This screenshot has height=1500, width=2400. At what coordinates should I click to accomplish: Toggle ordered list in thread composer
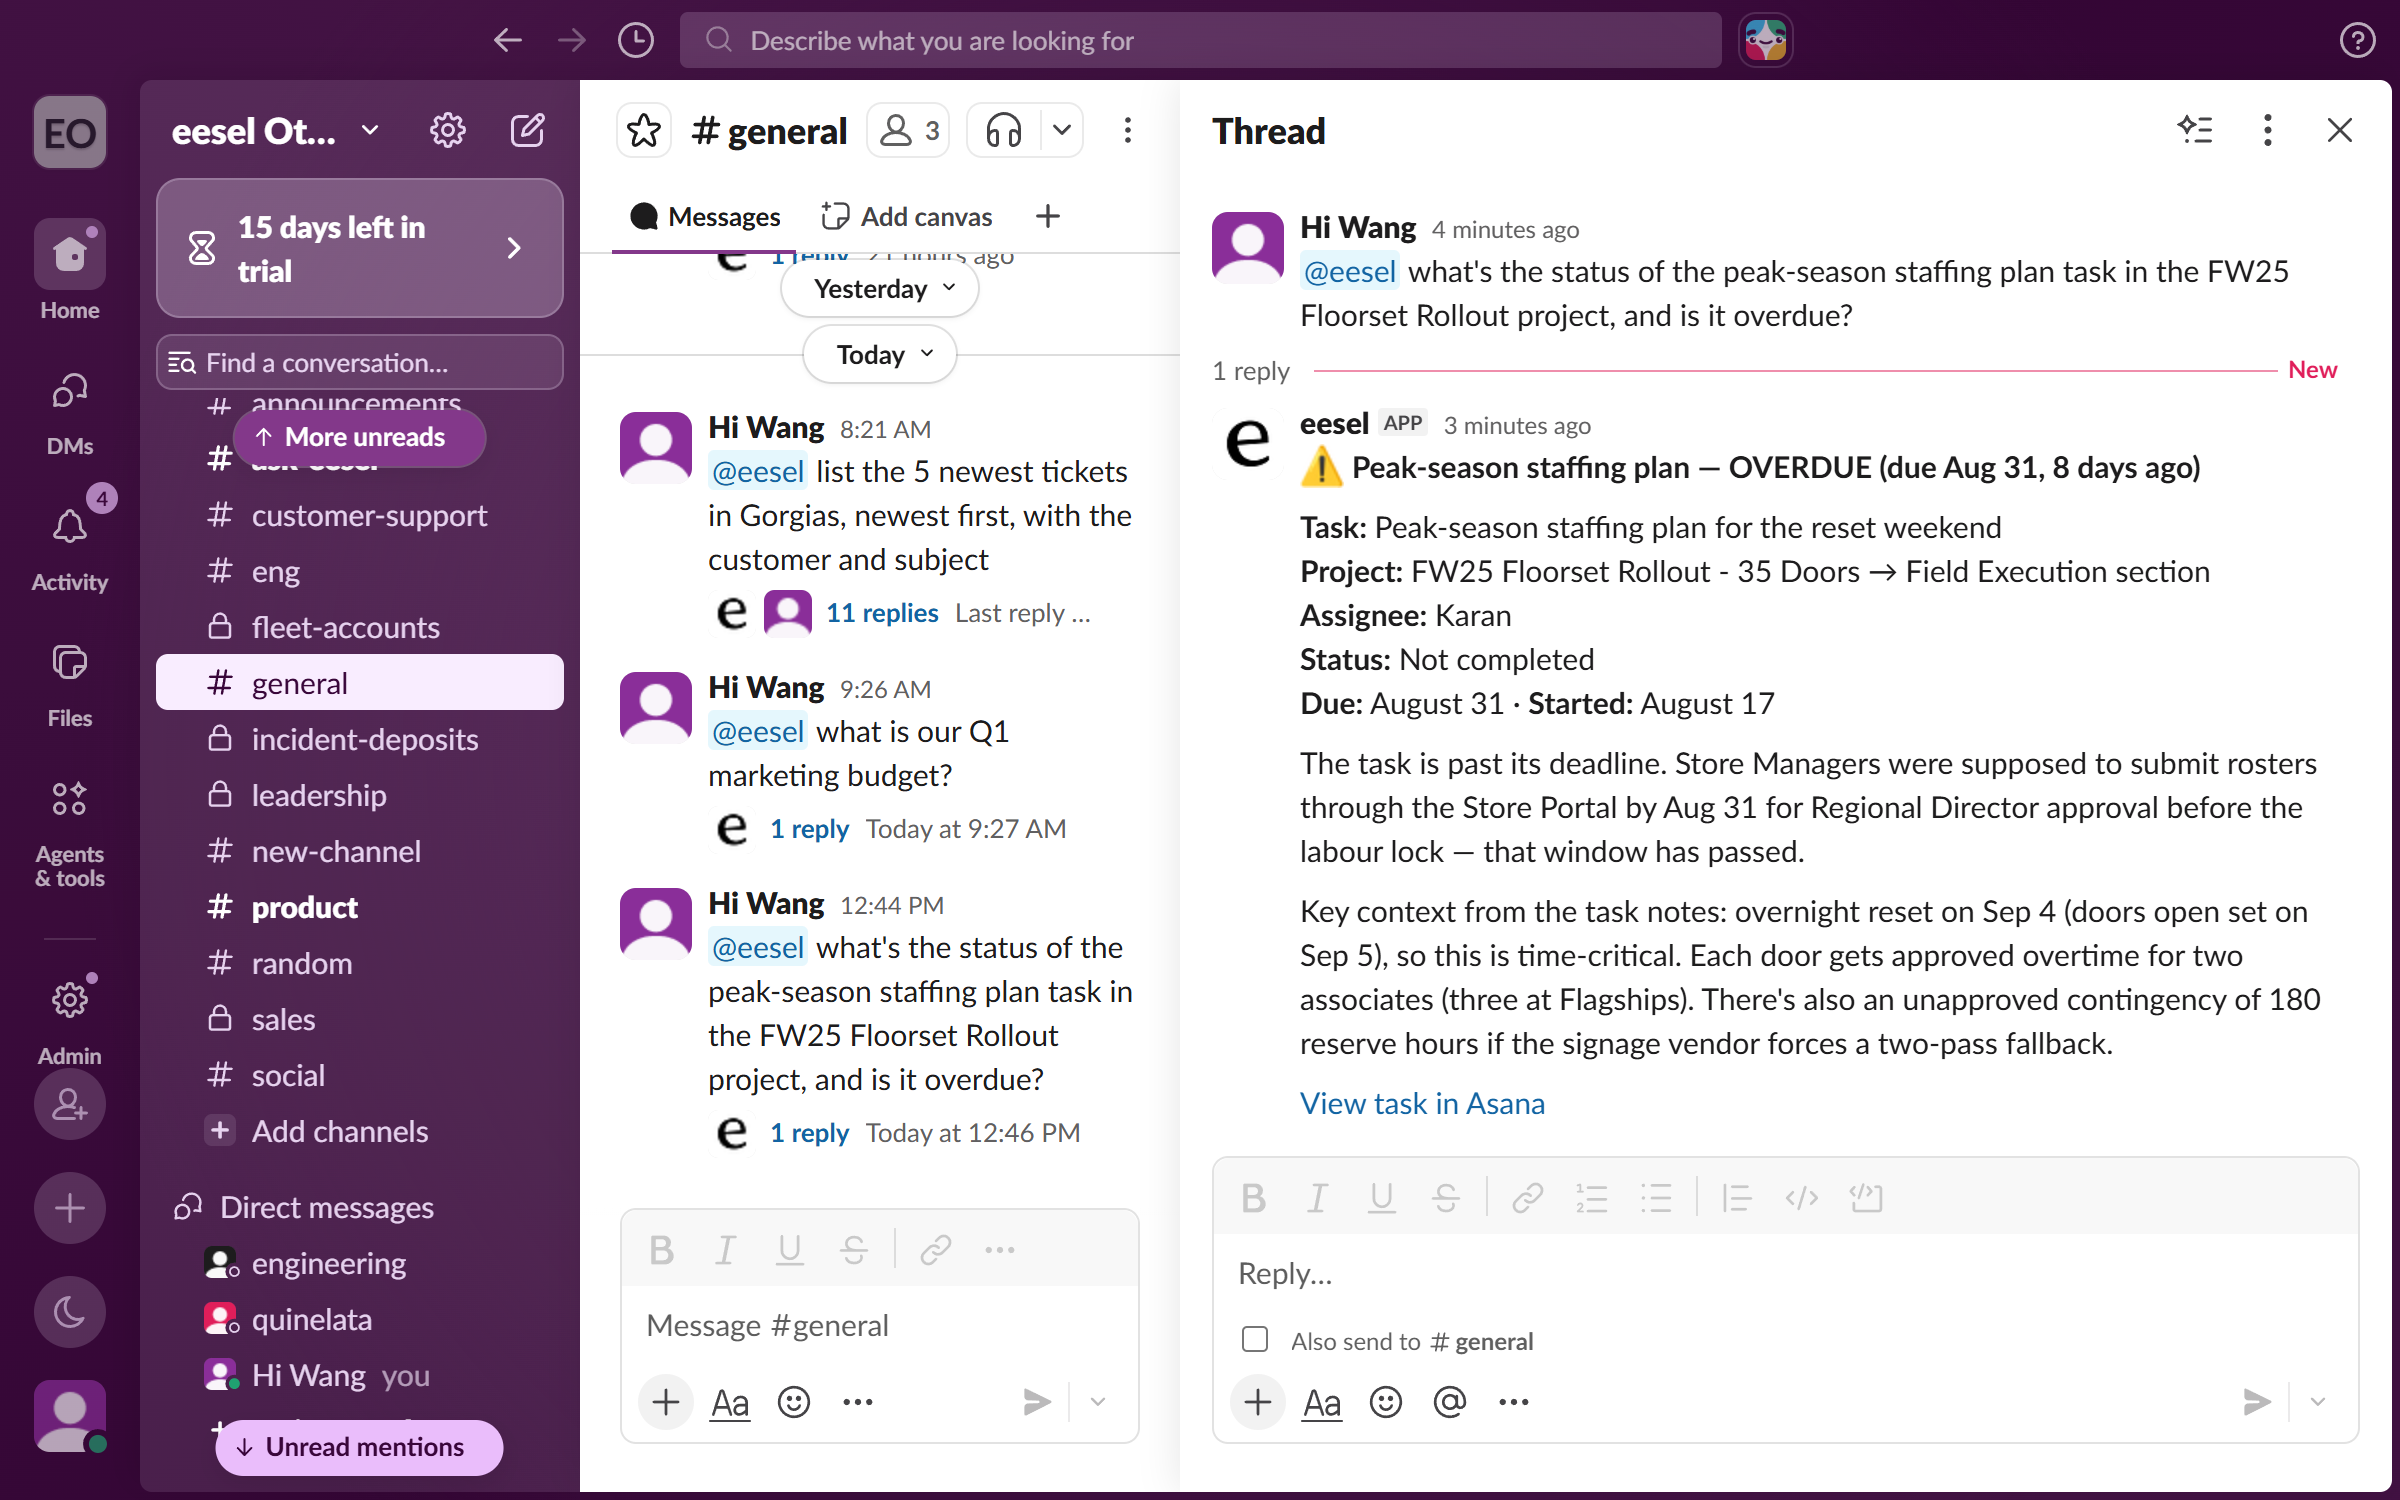pos(1591,1198)
